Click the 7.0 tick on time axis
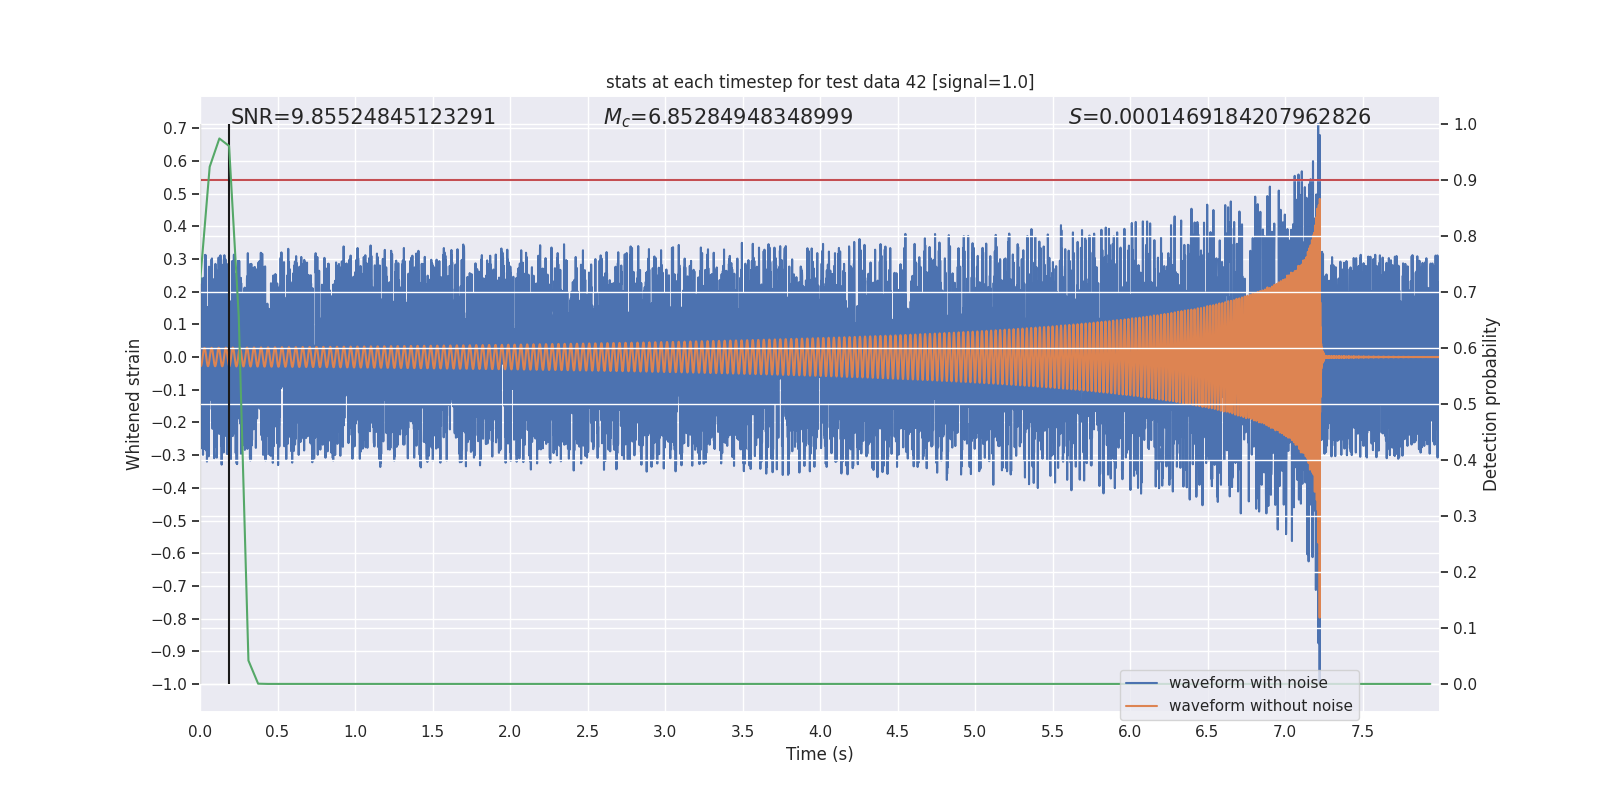 (x=1285, y=731)
